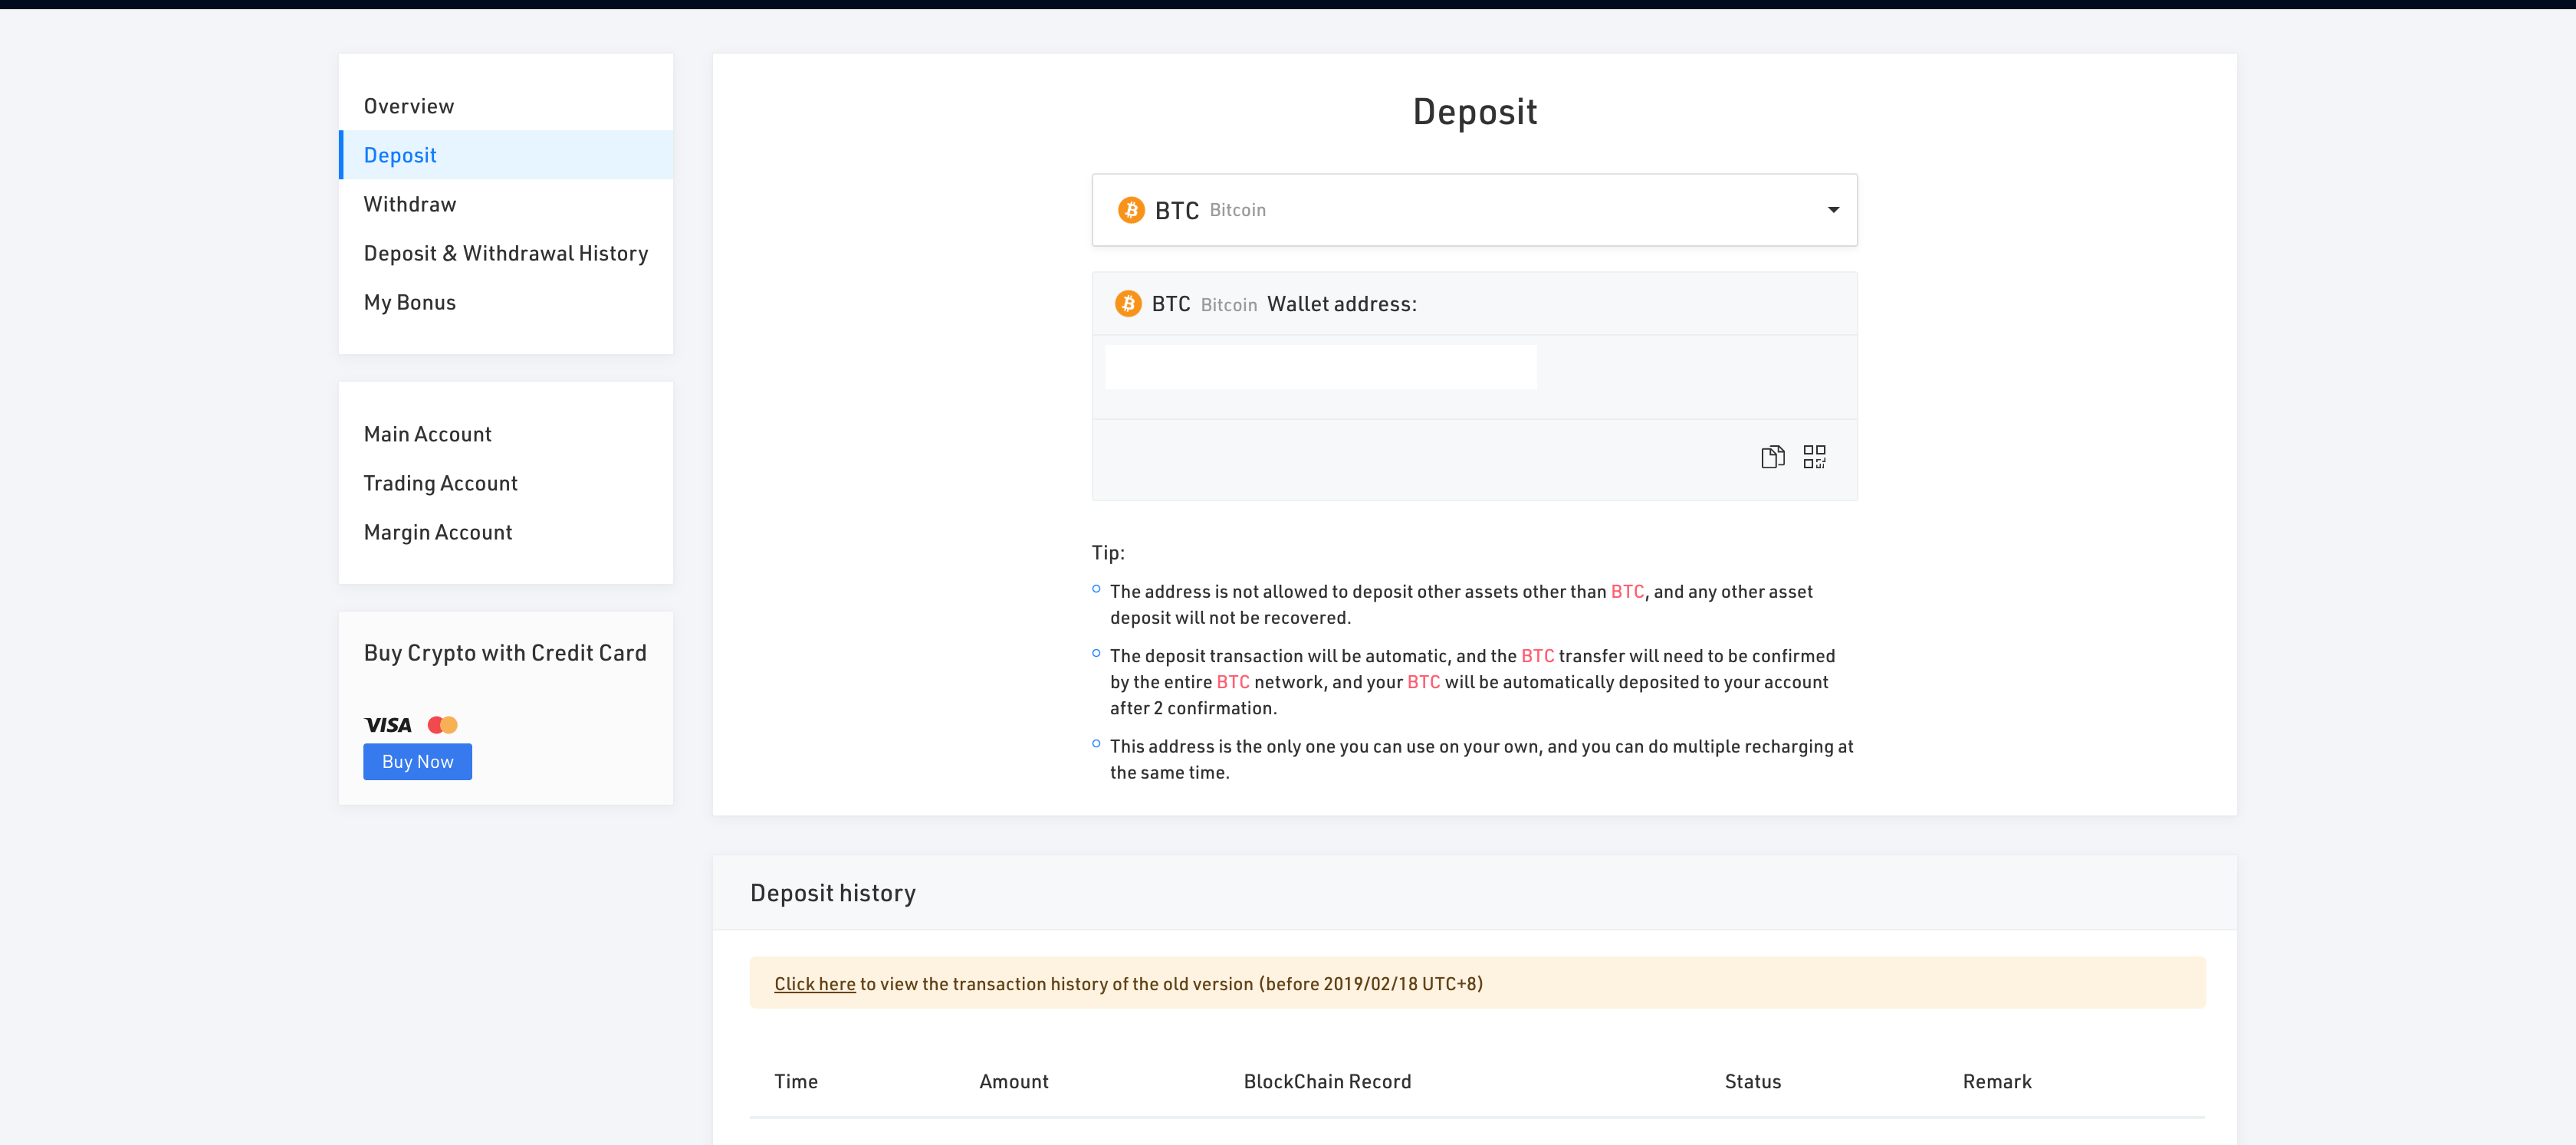Select Main Account
2576x1145 pixels.
tap(427, 434)
